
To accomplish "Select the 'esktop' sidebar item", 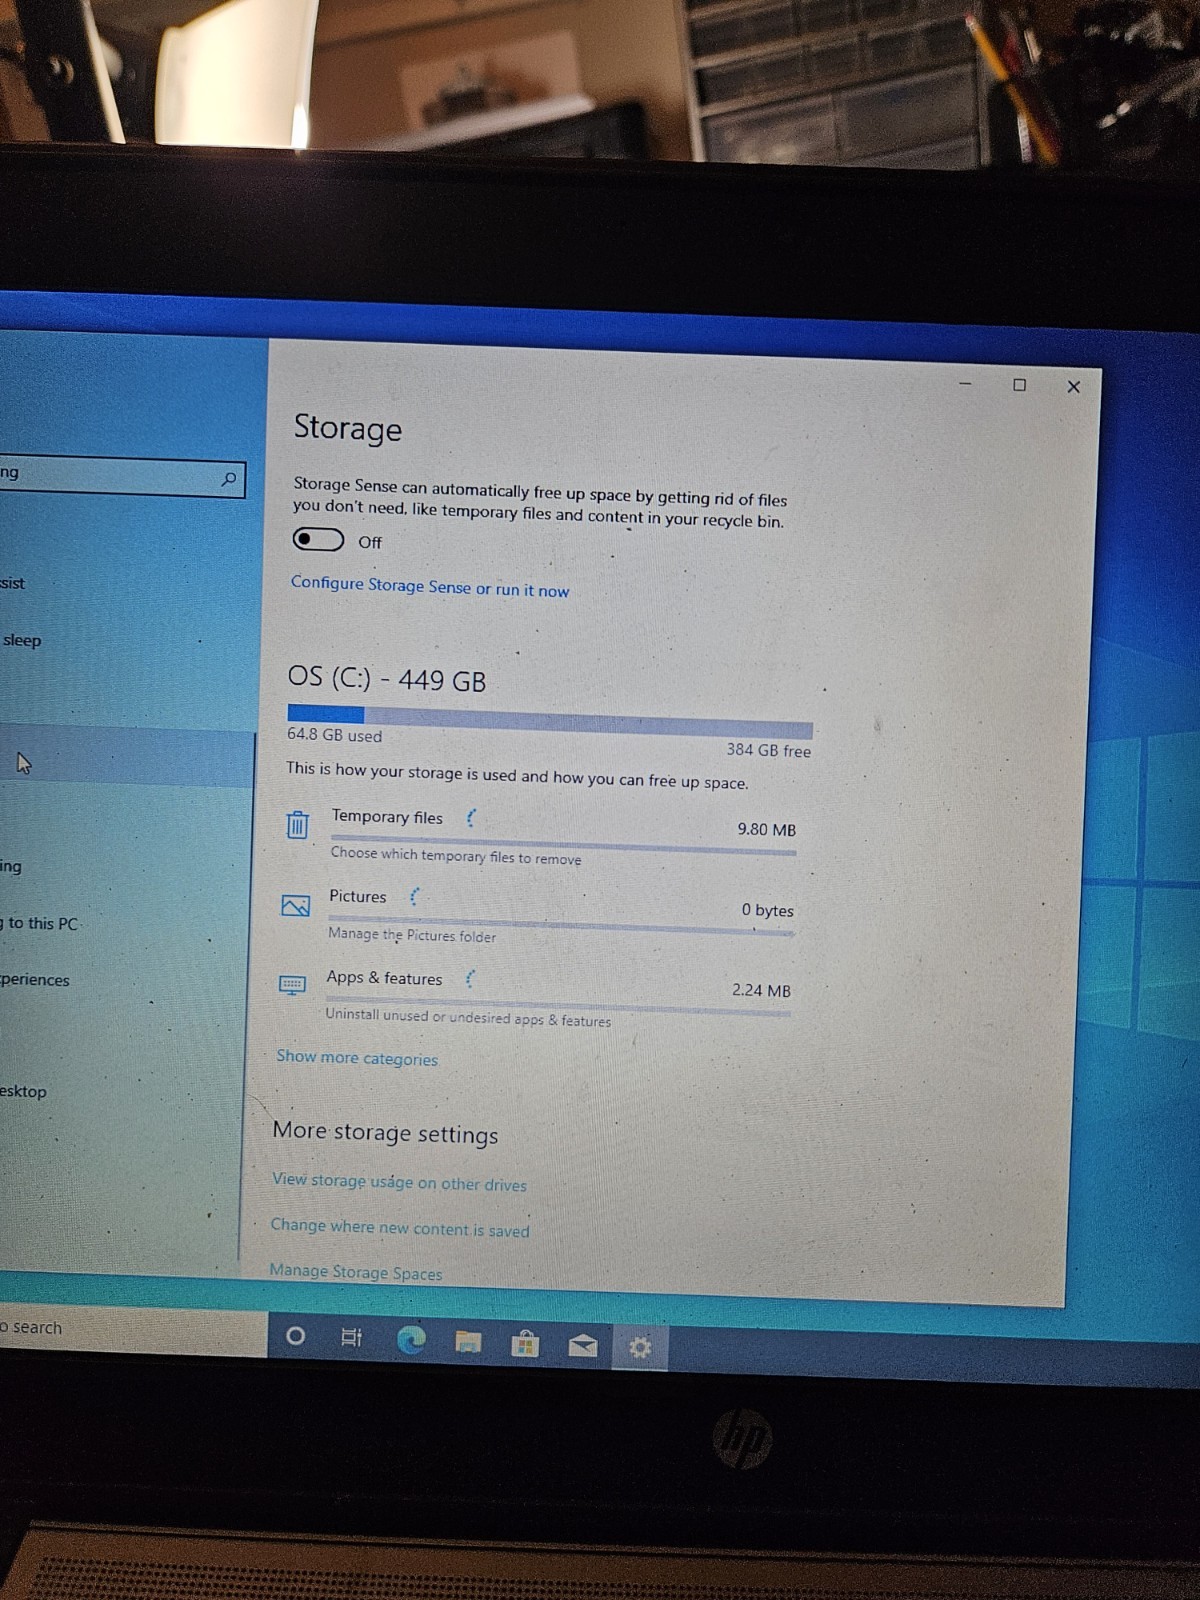I will tap(23, 1091).
